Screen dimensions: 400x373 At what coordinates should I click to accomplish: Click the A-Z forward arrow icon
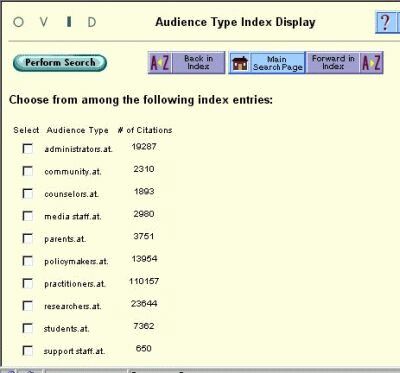(x=371, y=63)
